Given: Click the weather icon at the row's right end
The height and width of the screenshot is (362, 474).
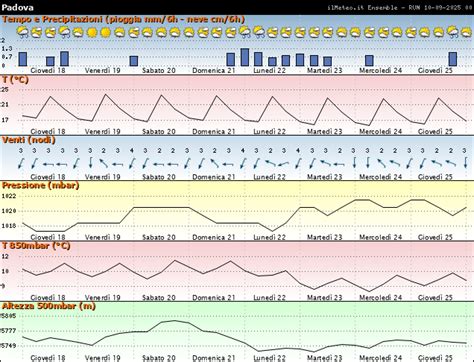Looking at the screenshot, I should pyautogui.click(x=466, y=32).
